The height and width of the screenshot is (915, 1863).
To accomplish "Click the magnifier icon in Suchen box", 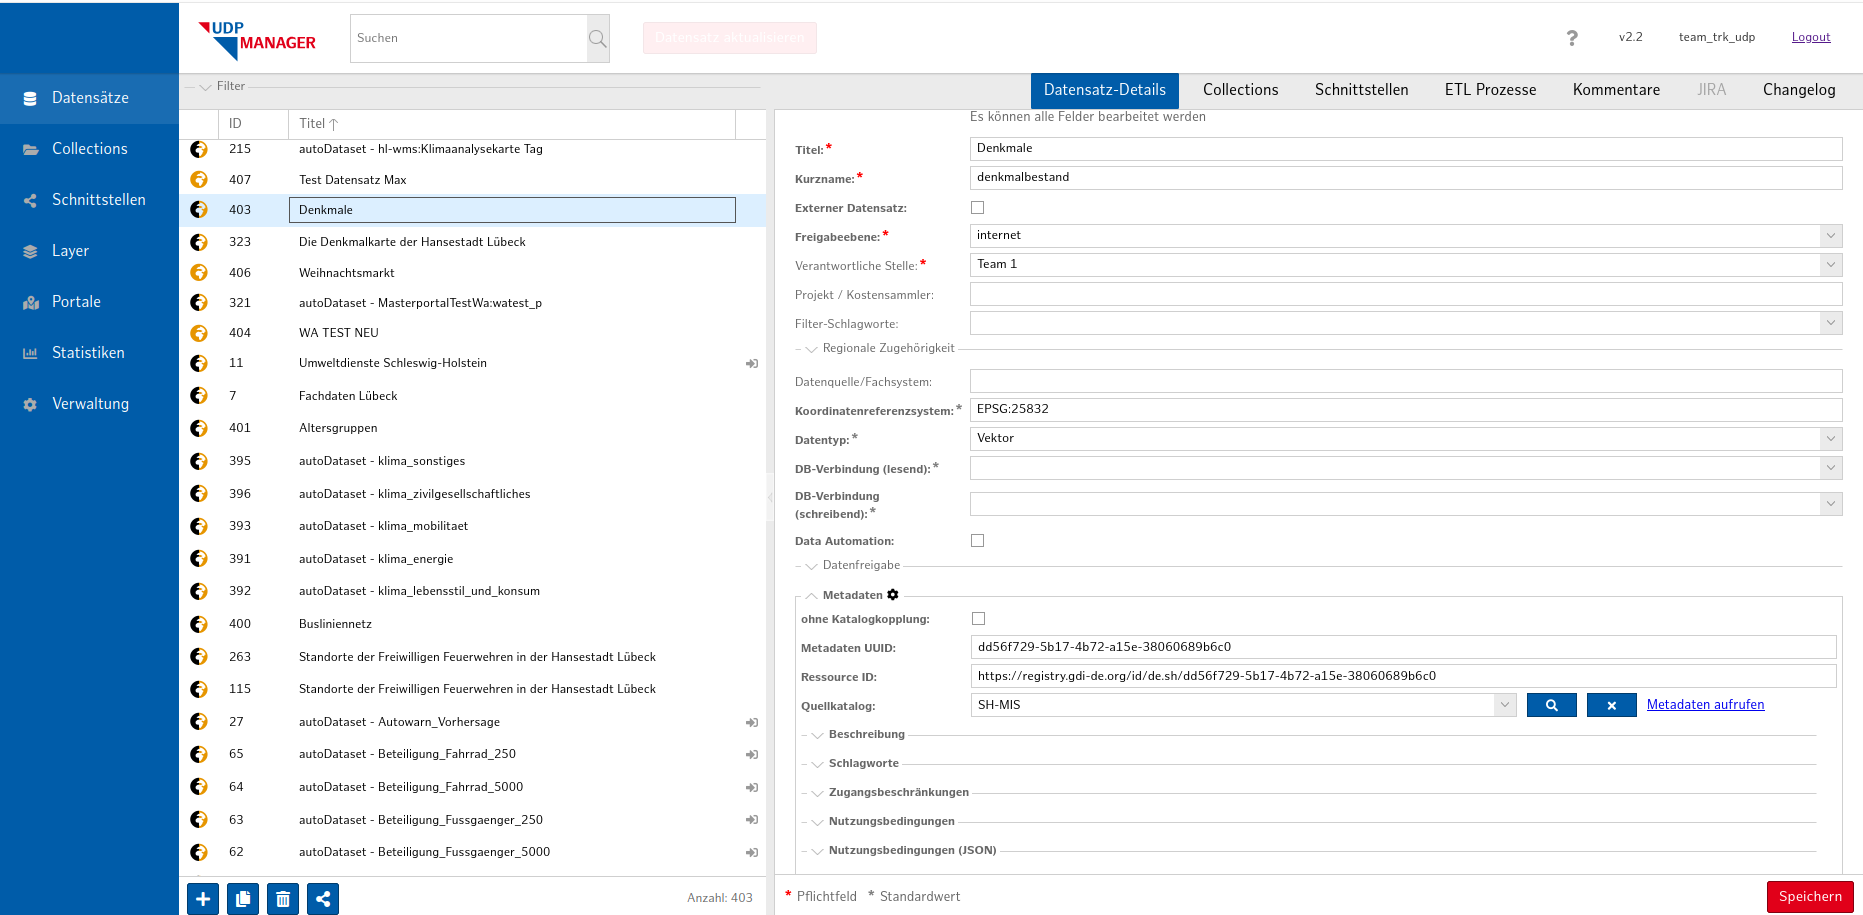I will 597,39.
